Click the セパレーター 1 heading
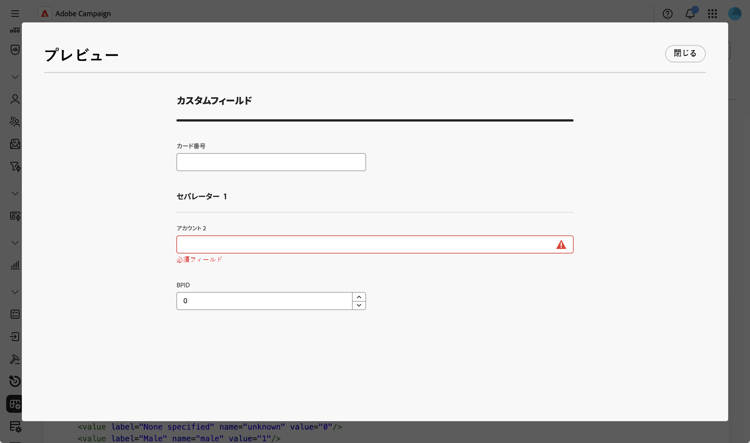 point(202,197)
